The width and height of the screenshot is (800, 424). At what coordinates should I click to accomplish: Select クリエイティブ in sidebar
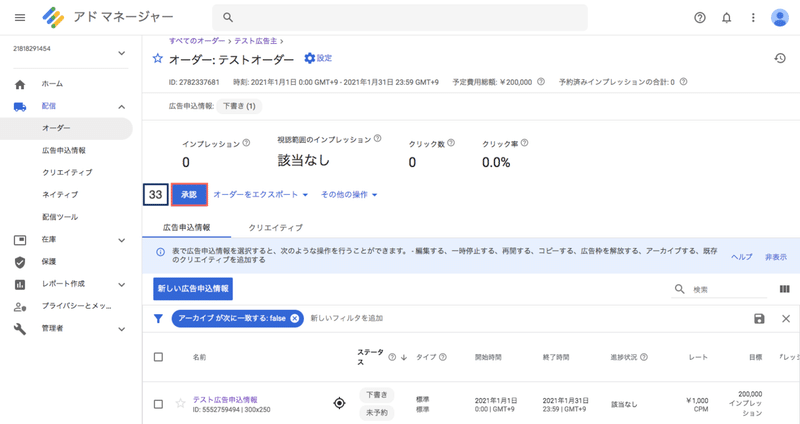[67, 172]
